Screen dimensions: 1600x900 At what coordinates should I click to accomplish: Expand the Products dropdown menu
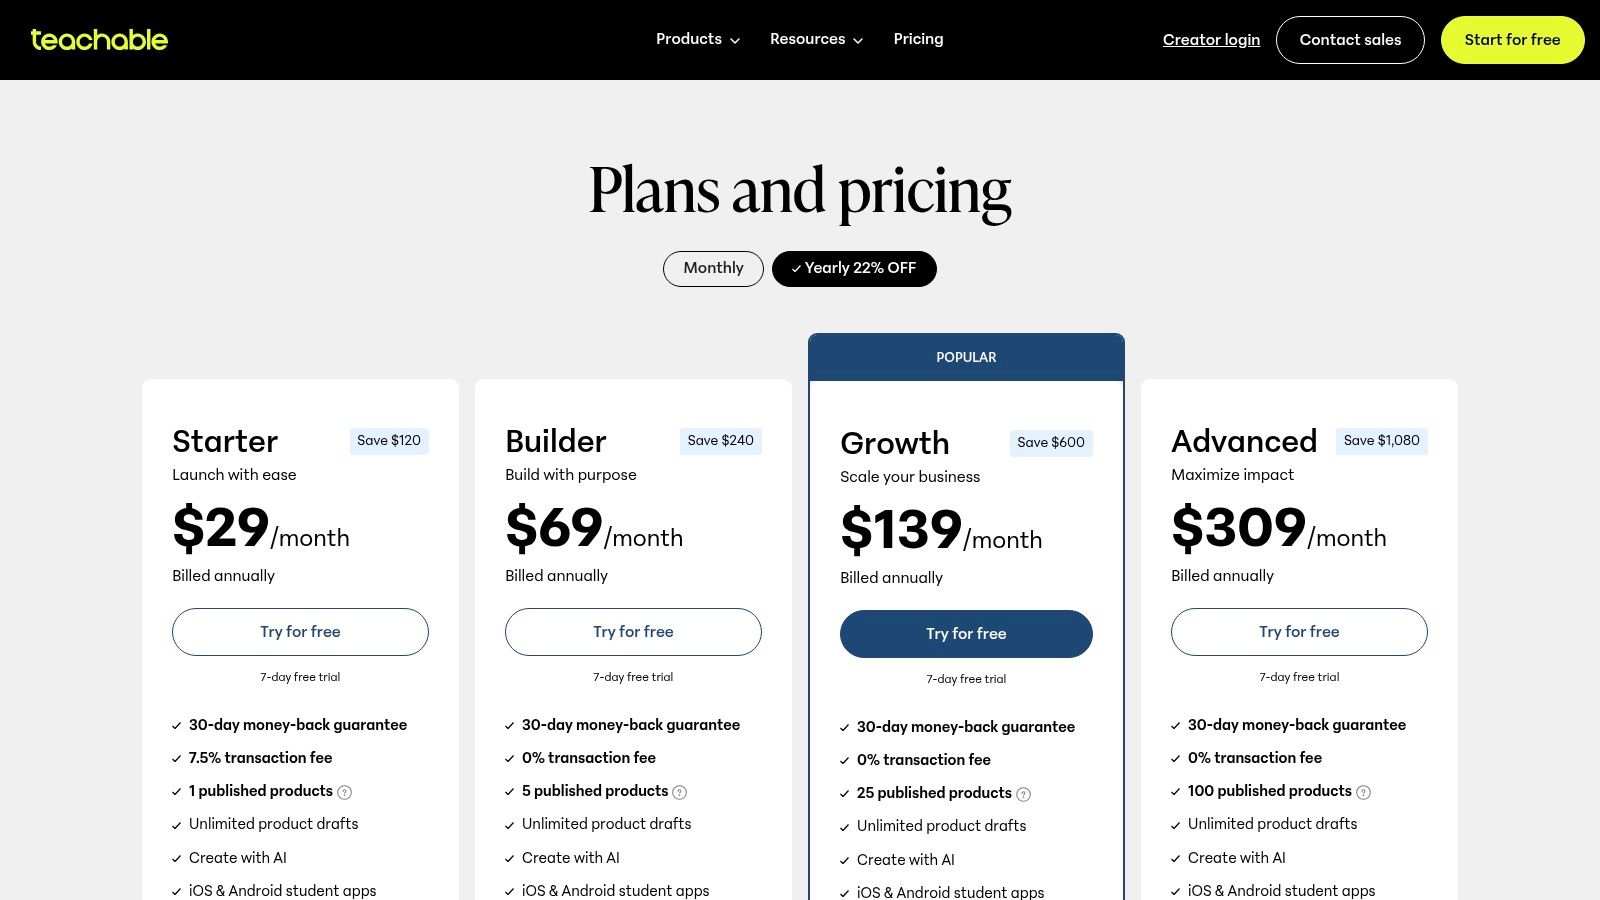pyautogui.click(x=697, y=39)
